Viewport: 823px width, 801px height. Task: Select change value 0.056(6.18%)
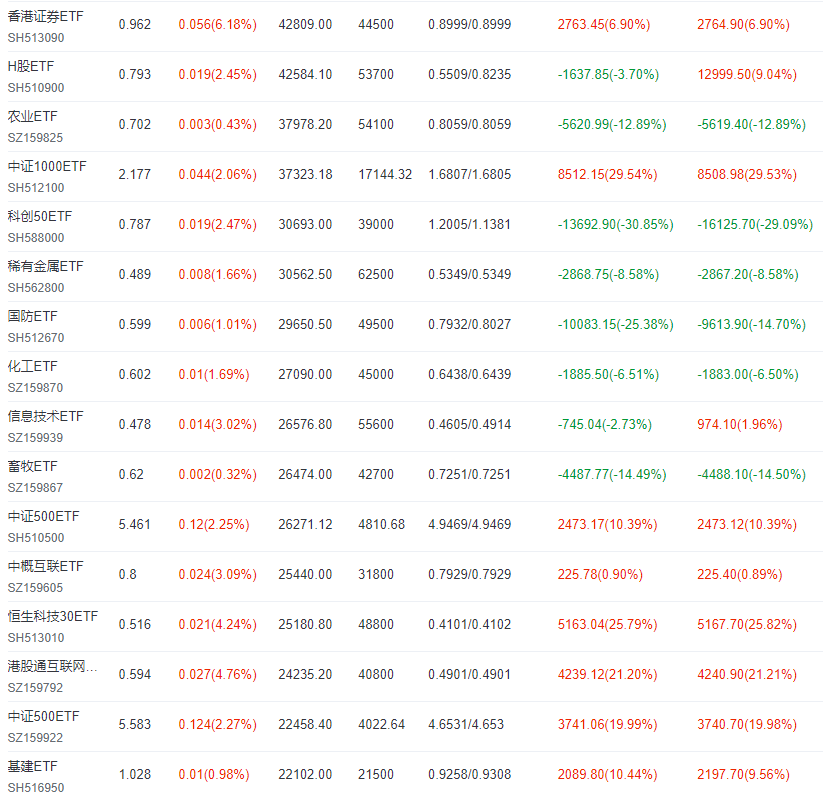coord(217,25)
